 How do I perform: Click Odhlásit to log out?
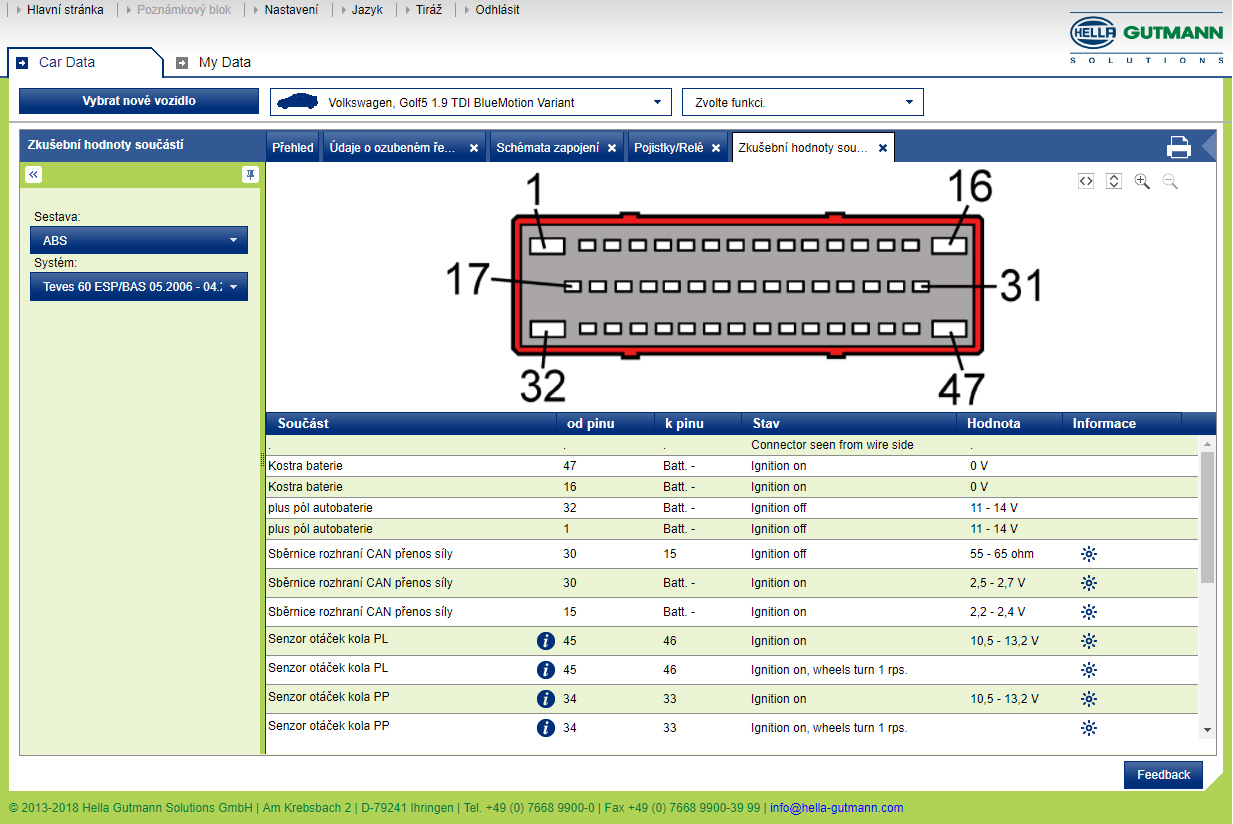497,10
